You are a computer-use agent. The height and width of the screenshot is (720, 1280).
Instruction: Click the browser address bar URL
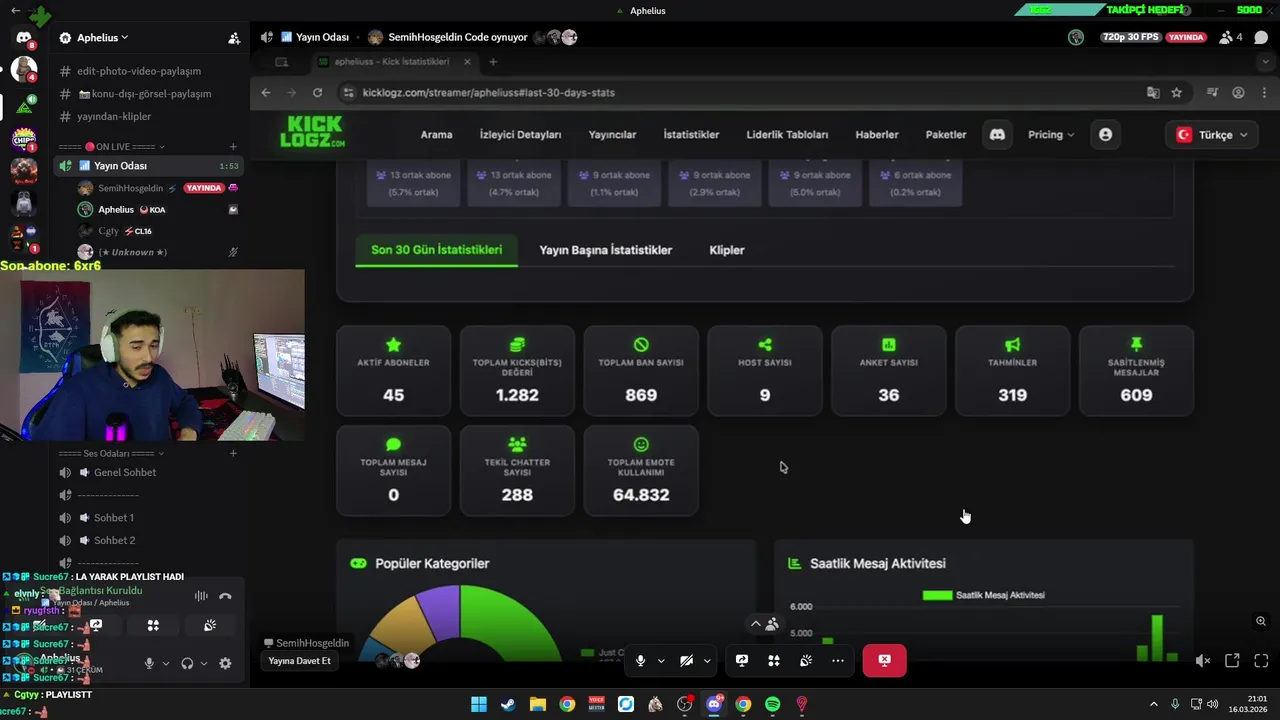[x=488, y=92]
